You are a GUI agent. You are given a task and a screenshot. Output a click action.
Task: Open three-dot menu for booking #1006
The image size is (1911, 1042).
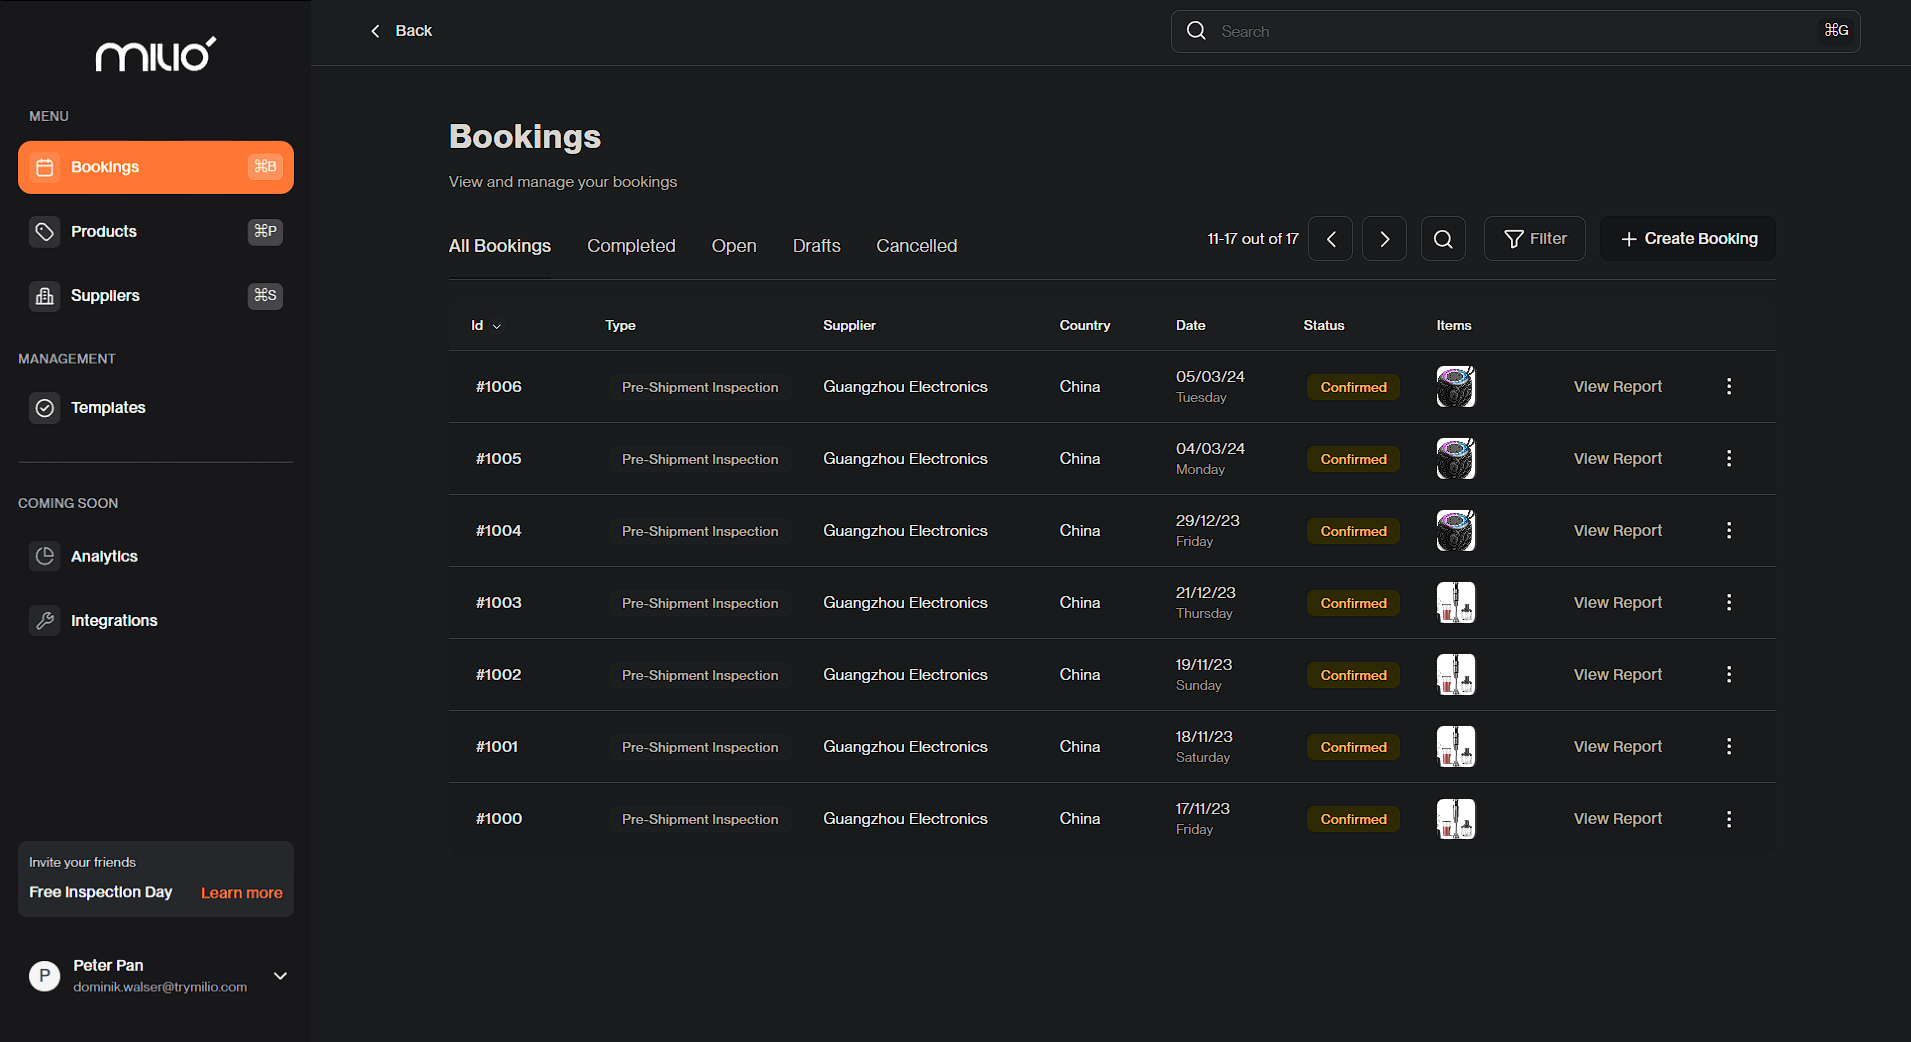coord(1729,386)
